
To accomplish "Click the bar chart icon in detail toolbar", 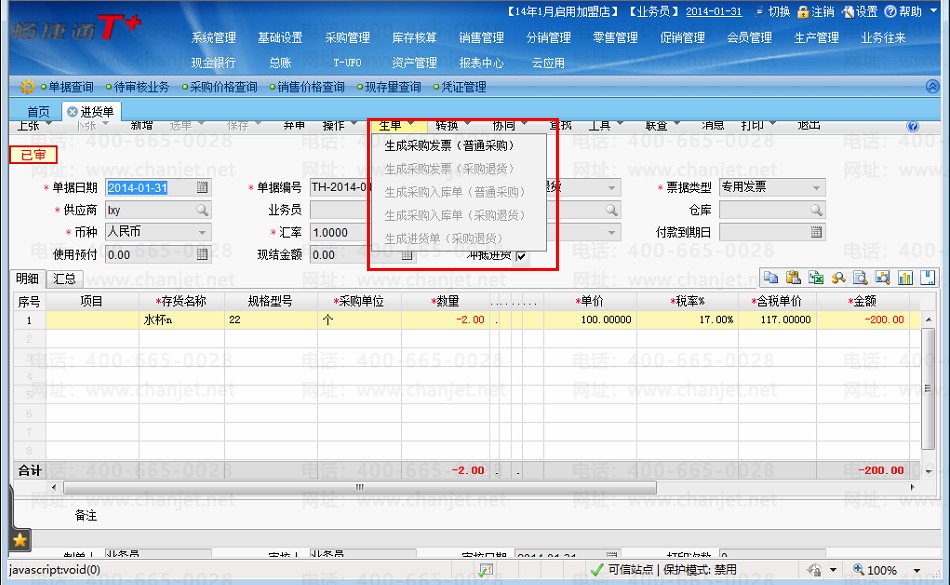I will [x=905, y=277].
